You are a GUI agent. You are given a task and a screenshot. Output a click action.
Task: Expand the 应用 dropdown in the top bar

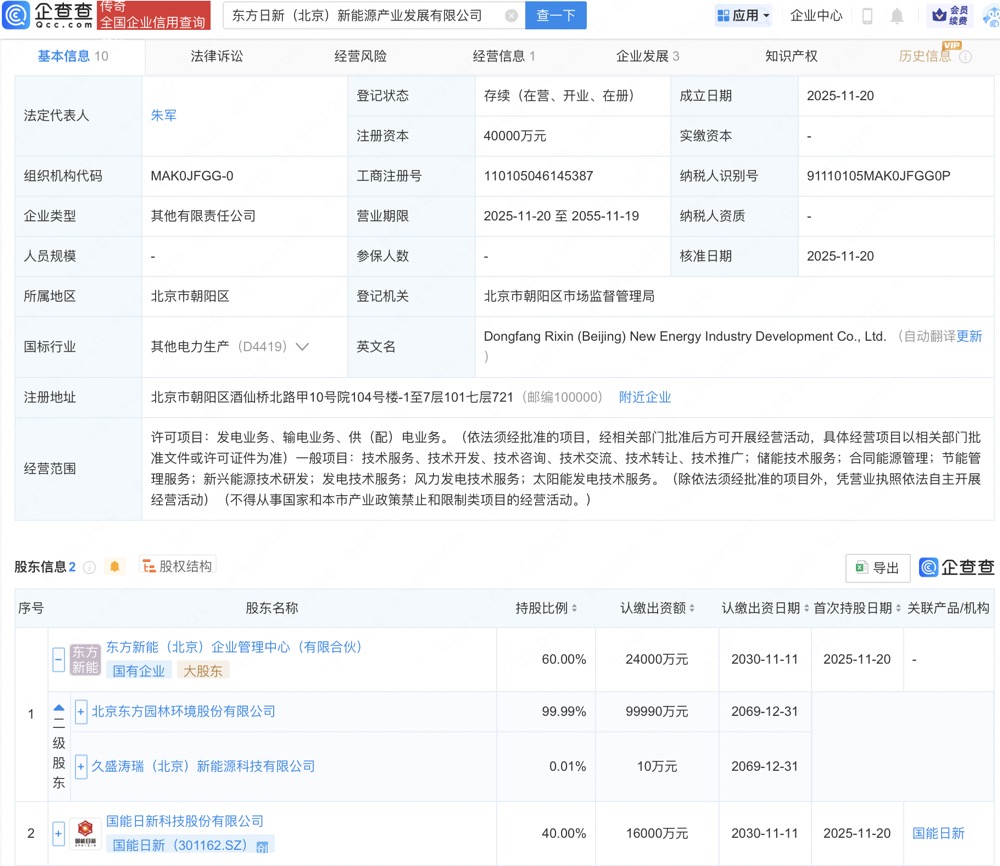click(x=743, y=15)
